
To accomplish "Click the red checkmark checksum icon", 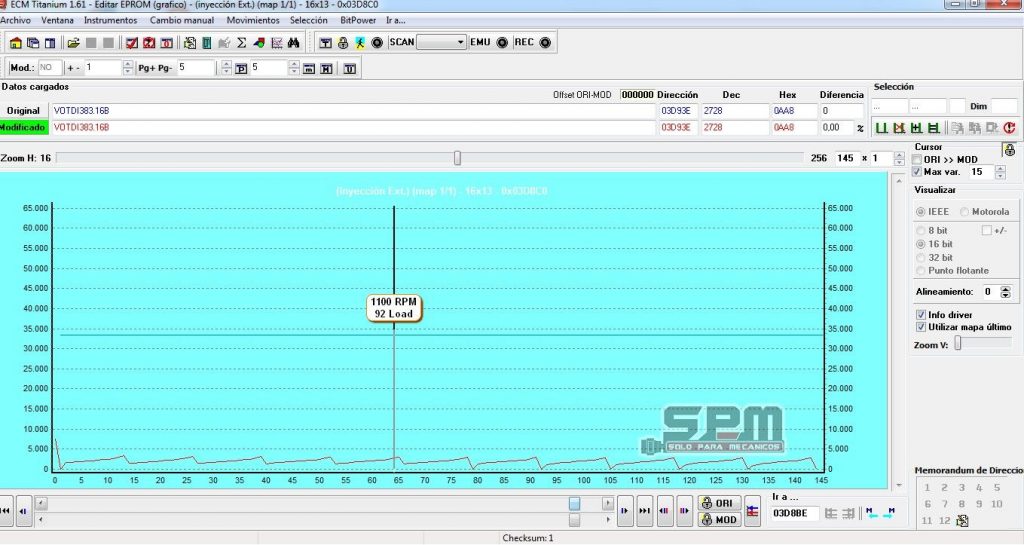I will (x=132, y=42).
